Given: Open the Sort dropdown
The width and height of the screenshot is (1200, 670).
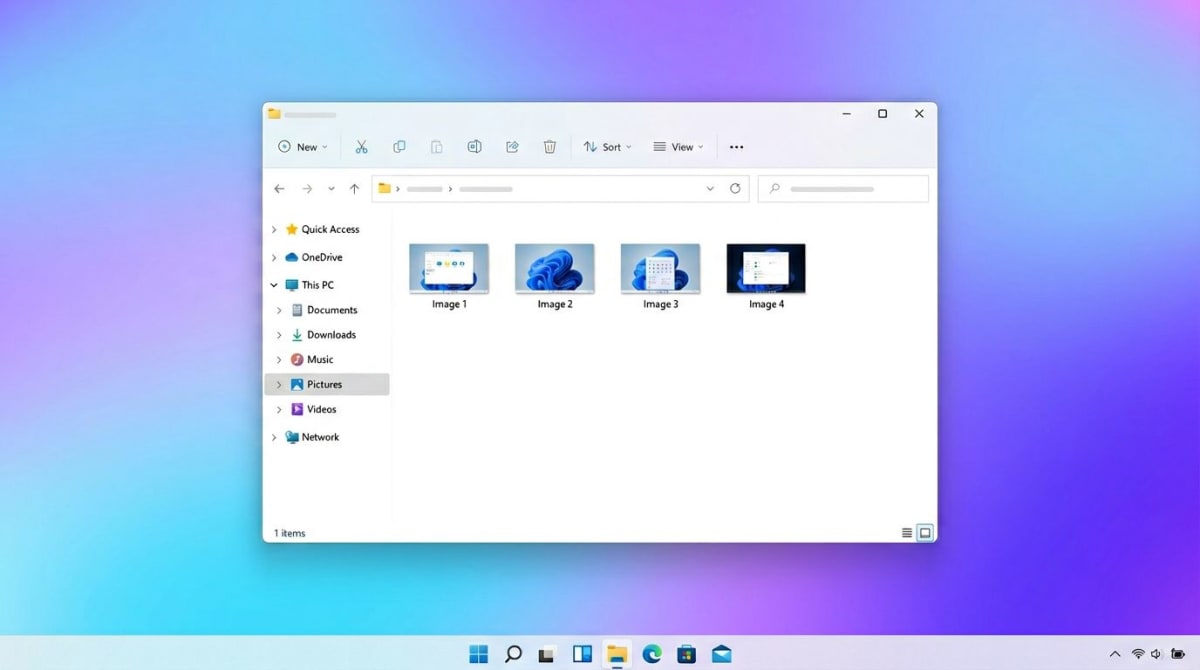Looking at the screenshot, I should click(607, 146).
